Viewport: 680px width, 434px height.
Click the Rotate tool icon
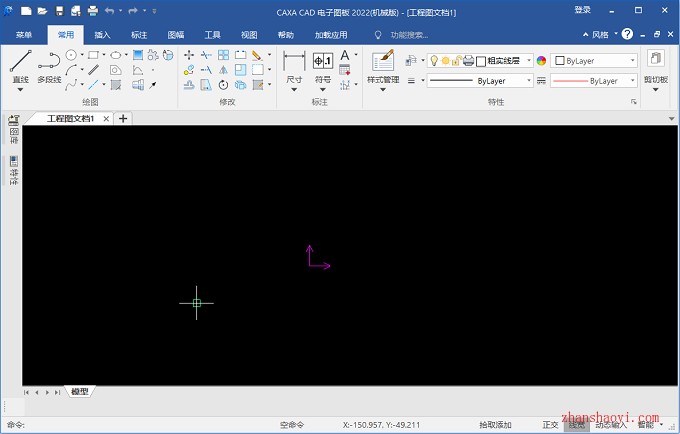click(x=223, y=85)
